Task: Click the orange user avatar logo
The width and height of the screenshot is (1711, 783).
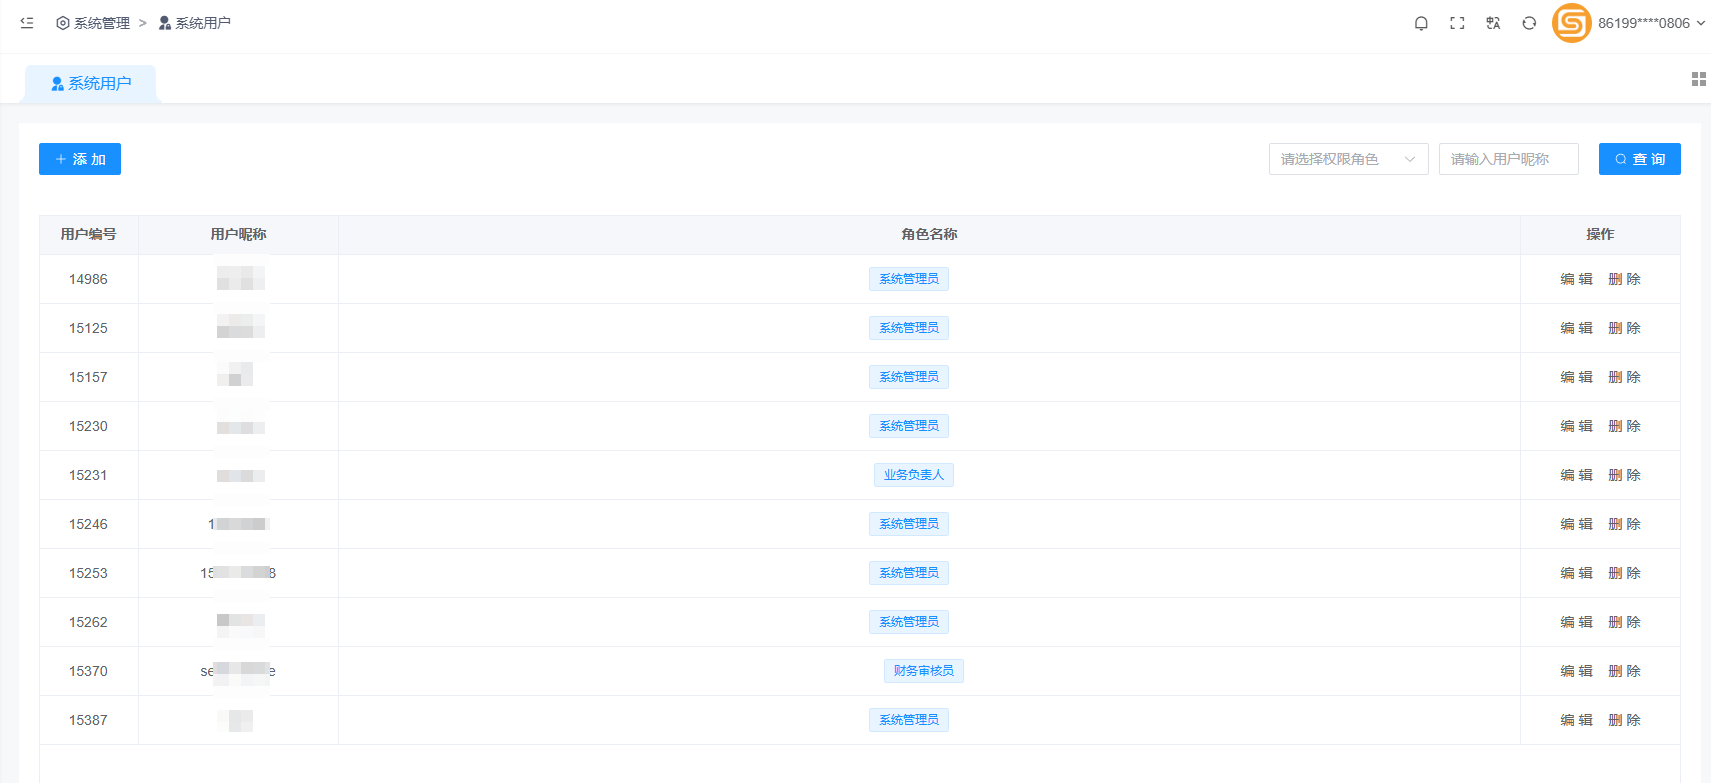Action: [1571, 23]
